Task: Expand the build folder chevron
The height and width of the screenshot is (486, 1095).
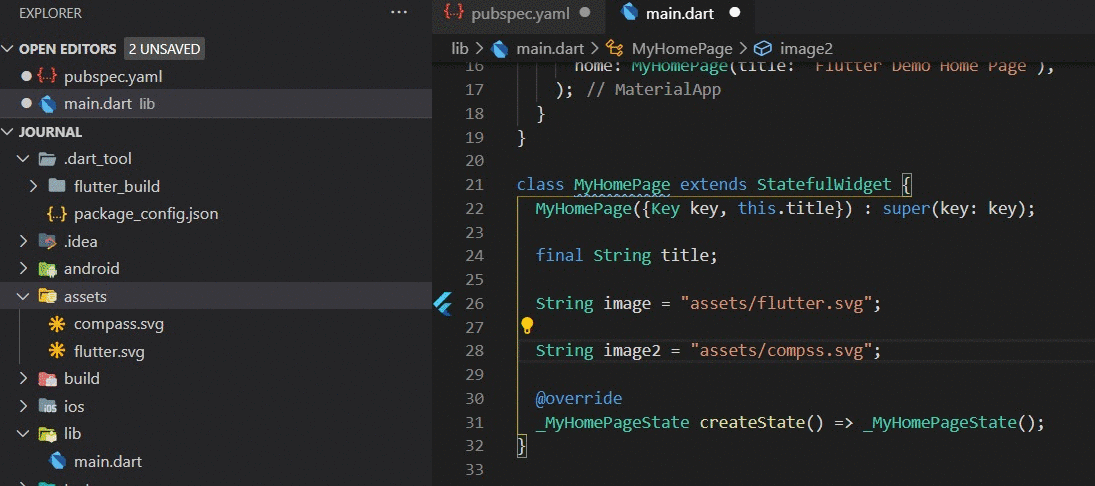Action: 24,378
